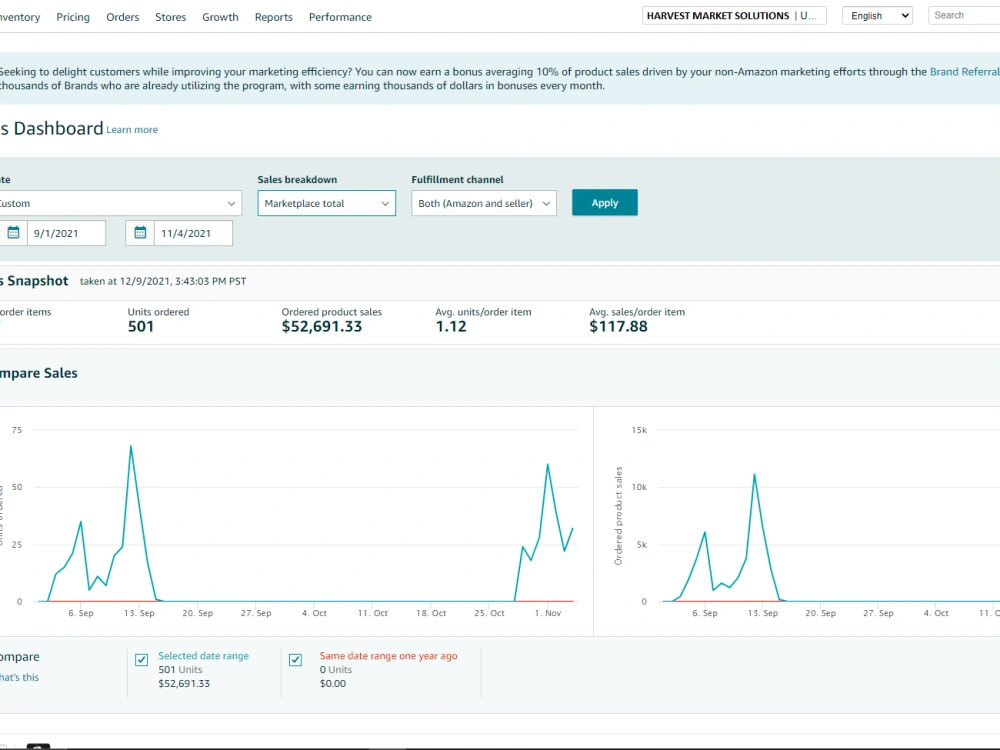Uncheck Same date range one year ago
The width and height of the screenshot is (1000, 750).
pos(295,659)
